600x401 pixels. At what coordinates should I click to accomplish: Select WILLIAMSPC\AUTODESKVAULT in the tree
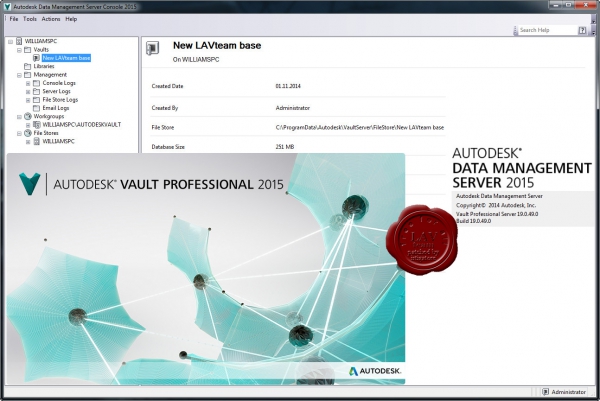pos(82,125)
